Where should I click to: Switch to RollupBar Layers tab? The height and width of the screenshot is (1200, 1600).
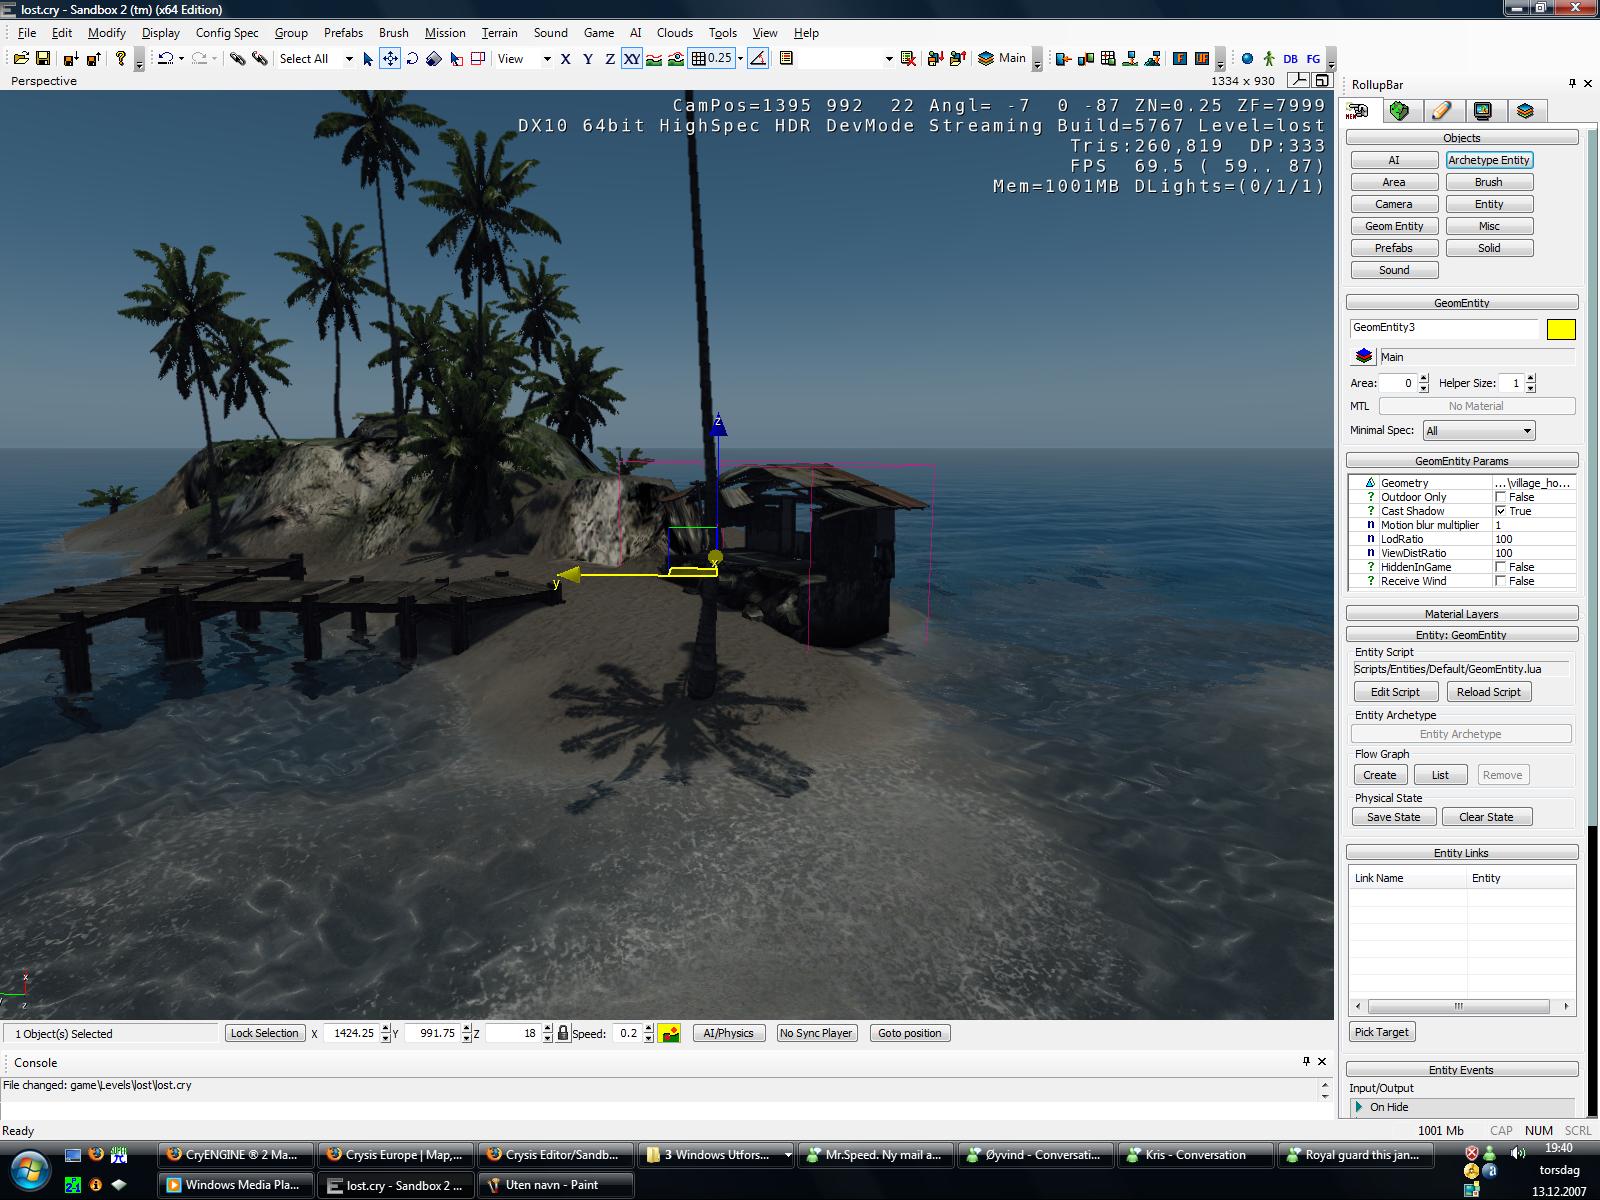1525,111
